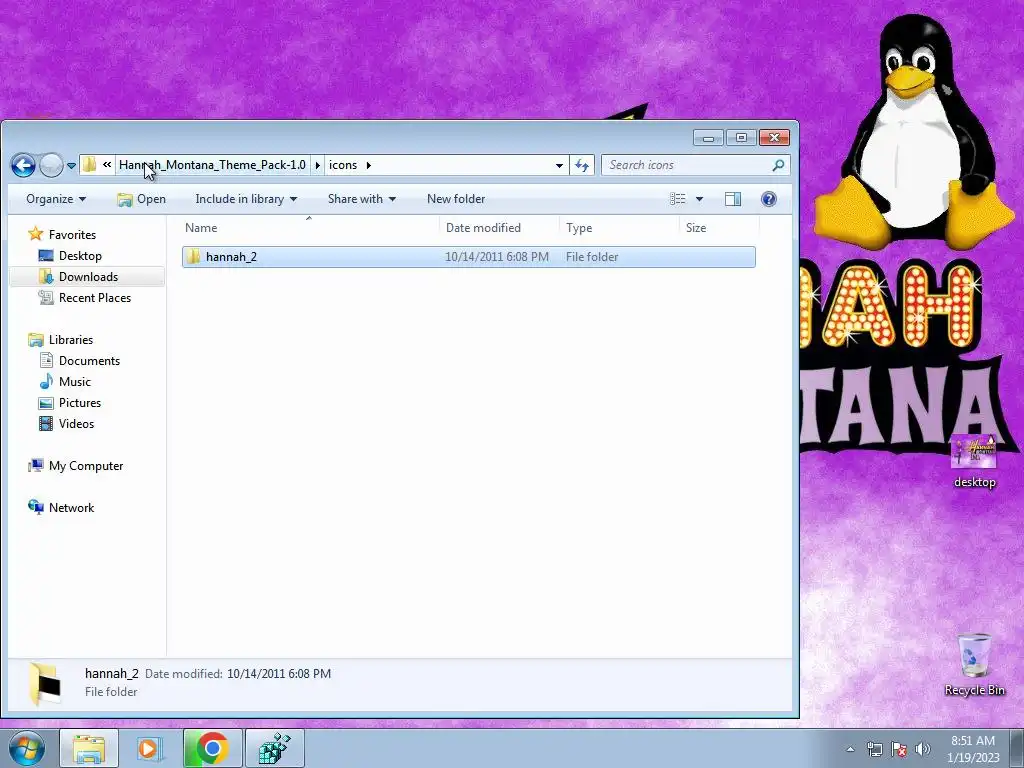Image resolution: width=1024 pixels, height=768 pixels.
Task: Open Include in library menu
Action: pos(246,199)
